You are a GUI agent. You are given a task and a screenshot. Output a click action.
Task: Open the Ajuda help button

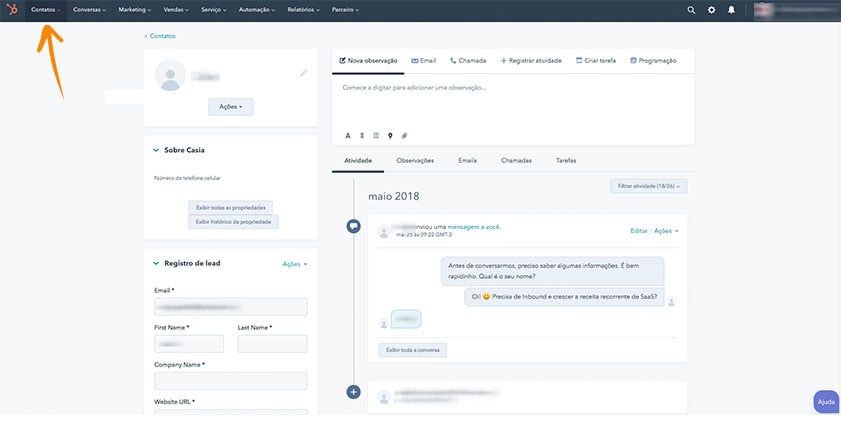[x=827, y=402]
